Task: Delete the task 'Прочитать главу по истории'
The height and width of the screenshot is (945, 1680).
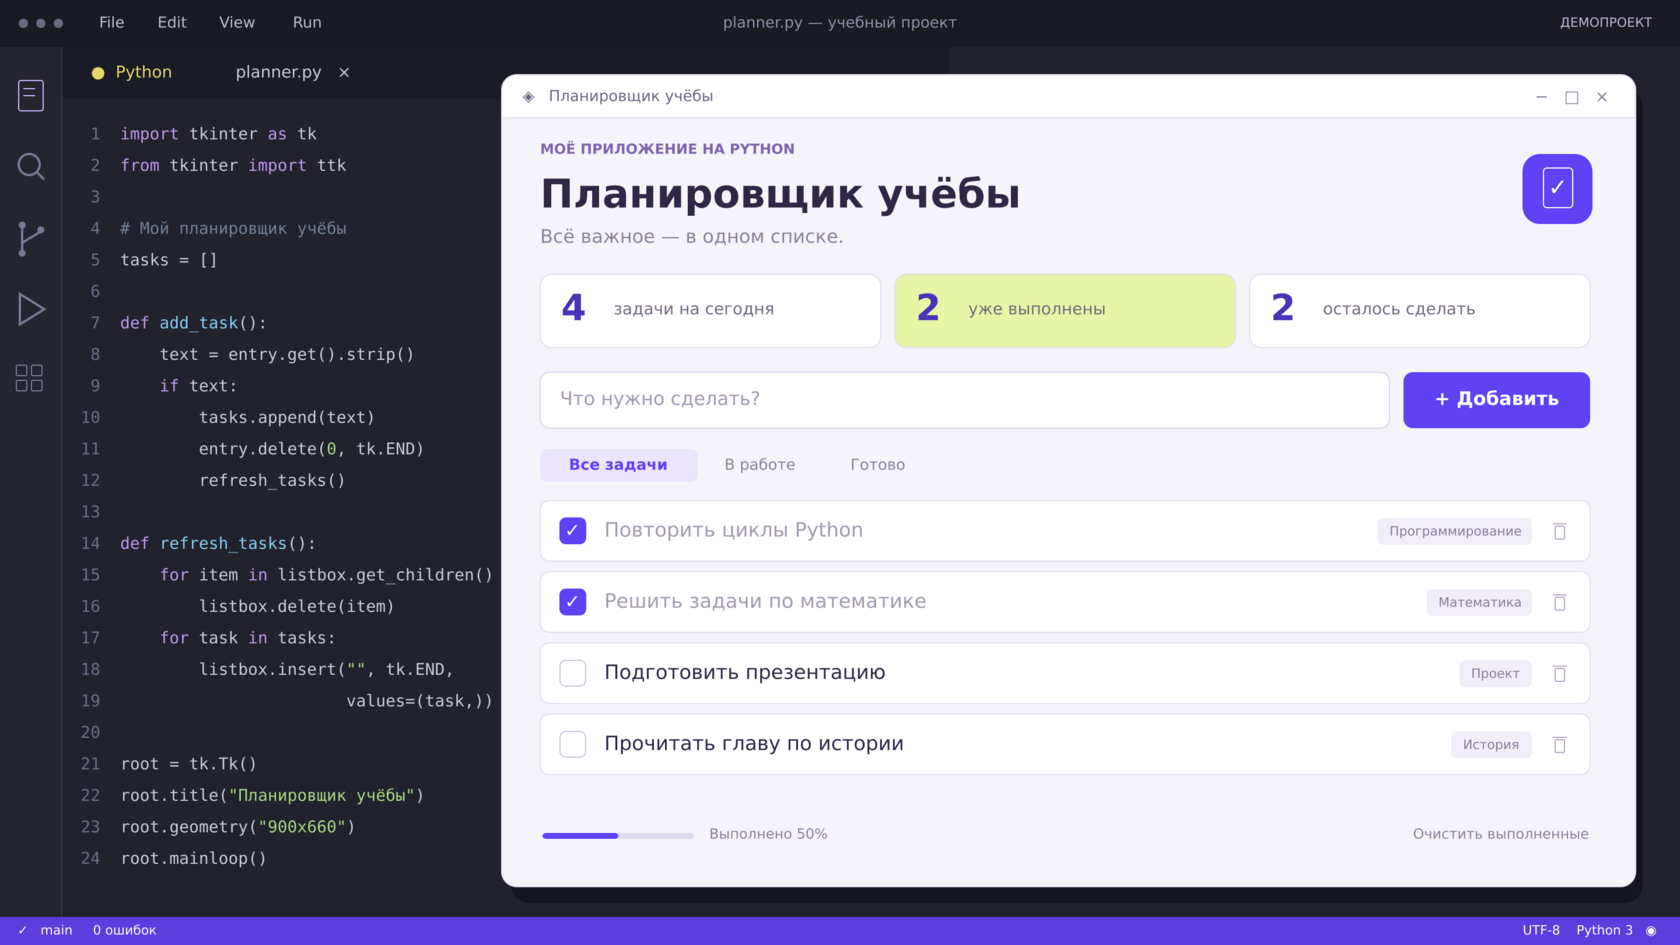Action: point(1559,744)
